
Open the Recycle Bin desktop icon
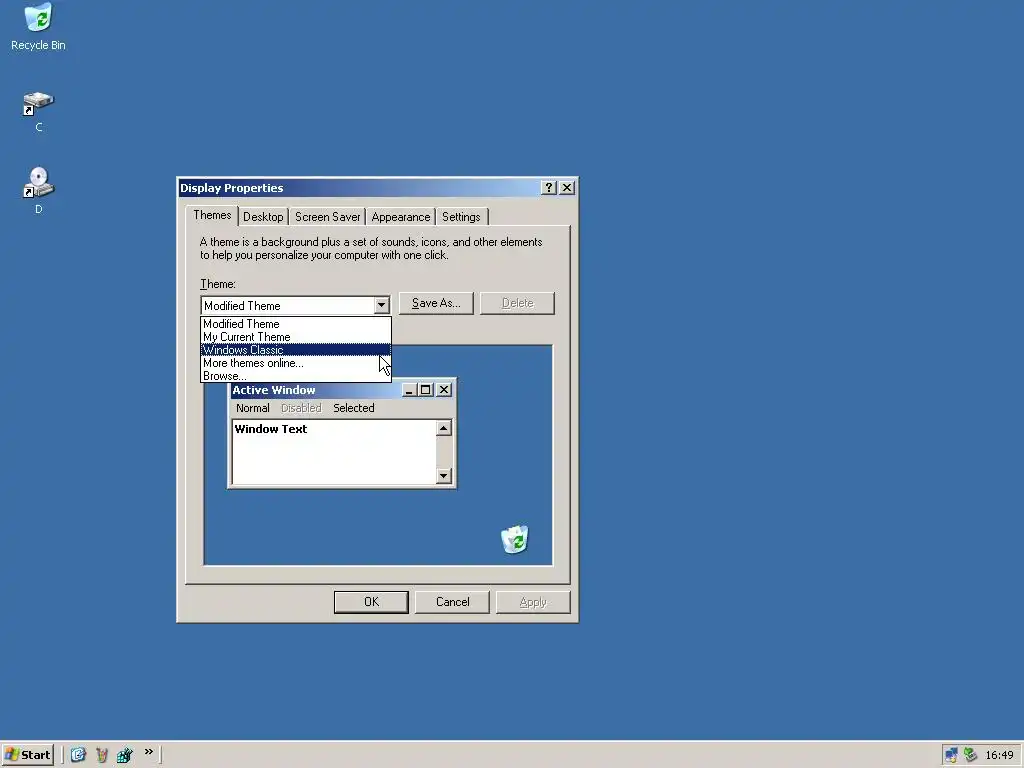coord(39,26)
